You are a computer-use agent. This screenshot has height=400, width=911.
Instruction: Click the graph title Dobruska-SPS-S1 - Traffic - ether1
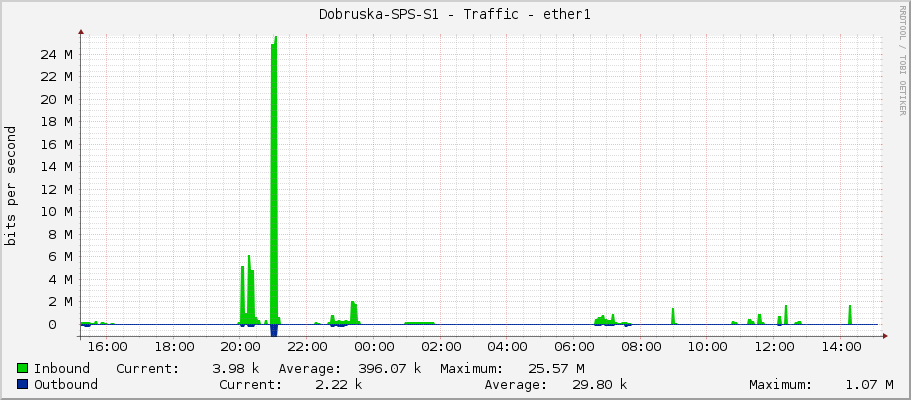pyautogui.click(x=455, y=15)
